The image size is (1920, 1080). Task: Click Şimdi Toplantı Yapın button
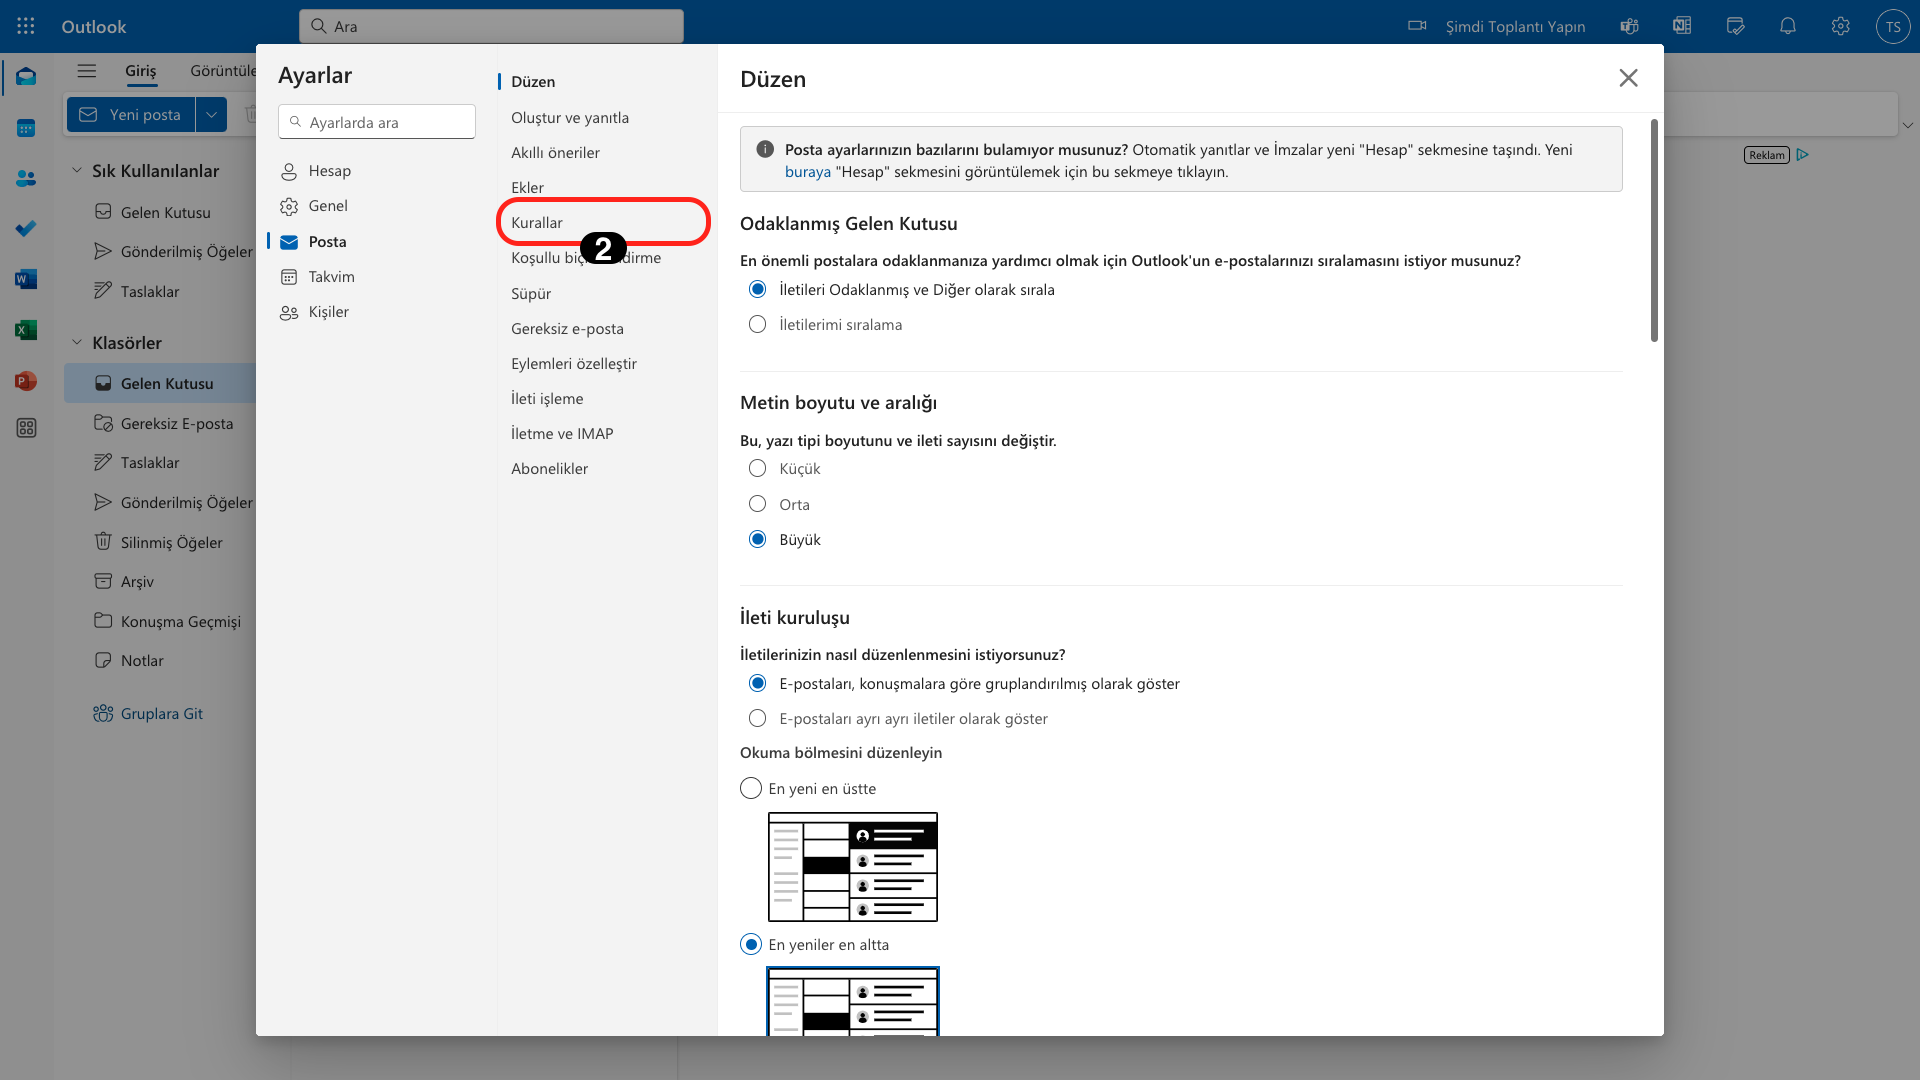pos(1515,26)
